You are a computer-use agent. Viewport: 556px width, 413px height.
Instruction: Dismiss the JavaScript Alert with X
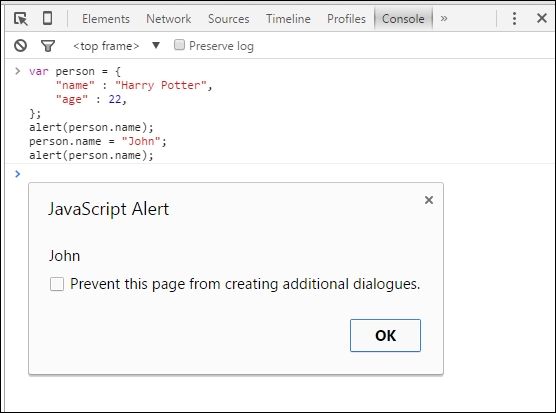pyautogui.click(x=429, y=200)
